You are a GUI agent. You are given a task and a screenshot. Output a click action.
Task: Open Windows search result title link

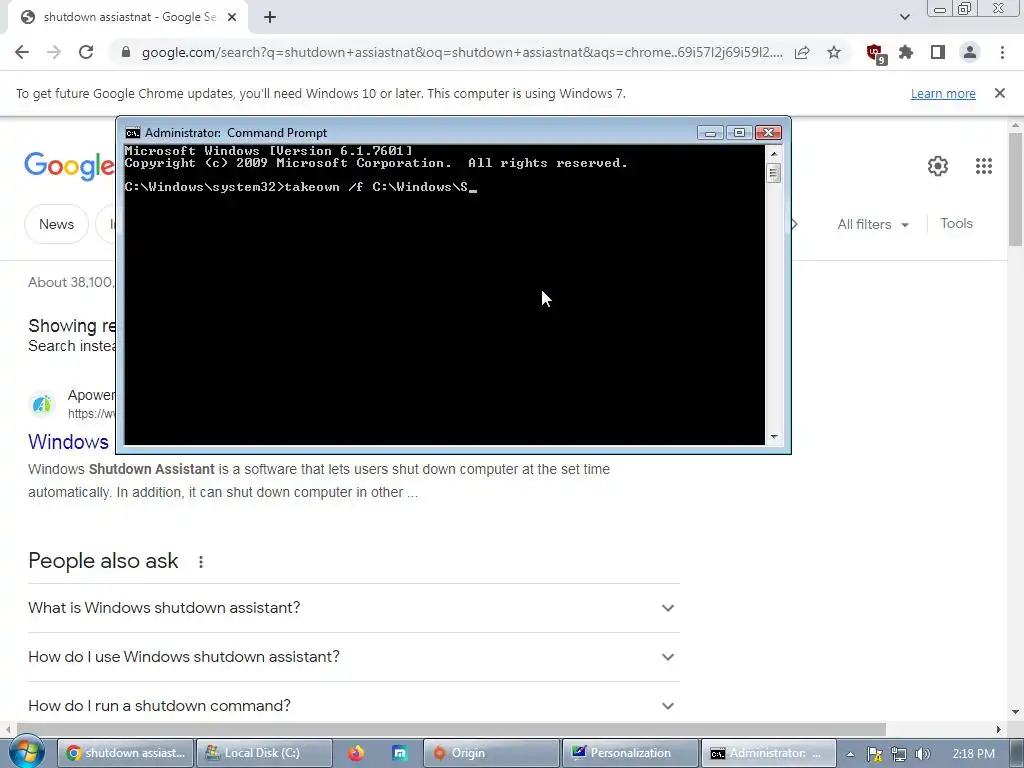pos(69,441)
